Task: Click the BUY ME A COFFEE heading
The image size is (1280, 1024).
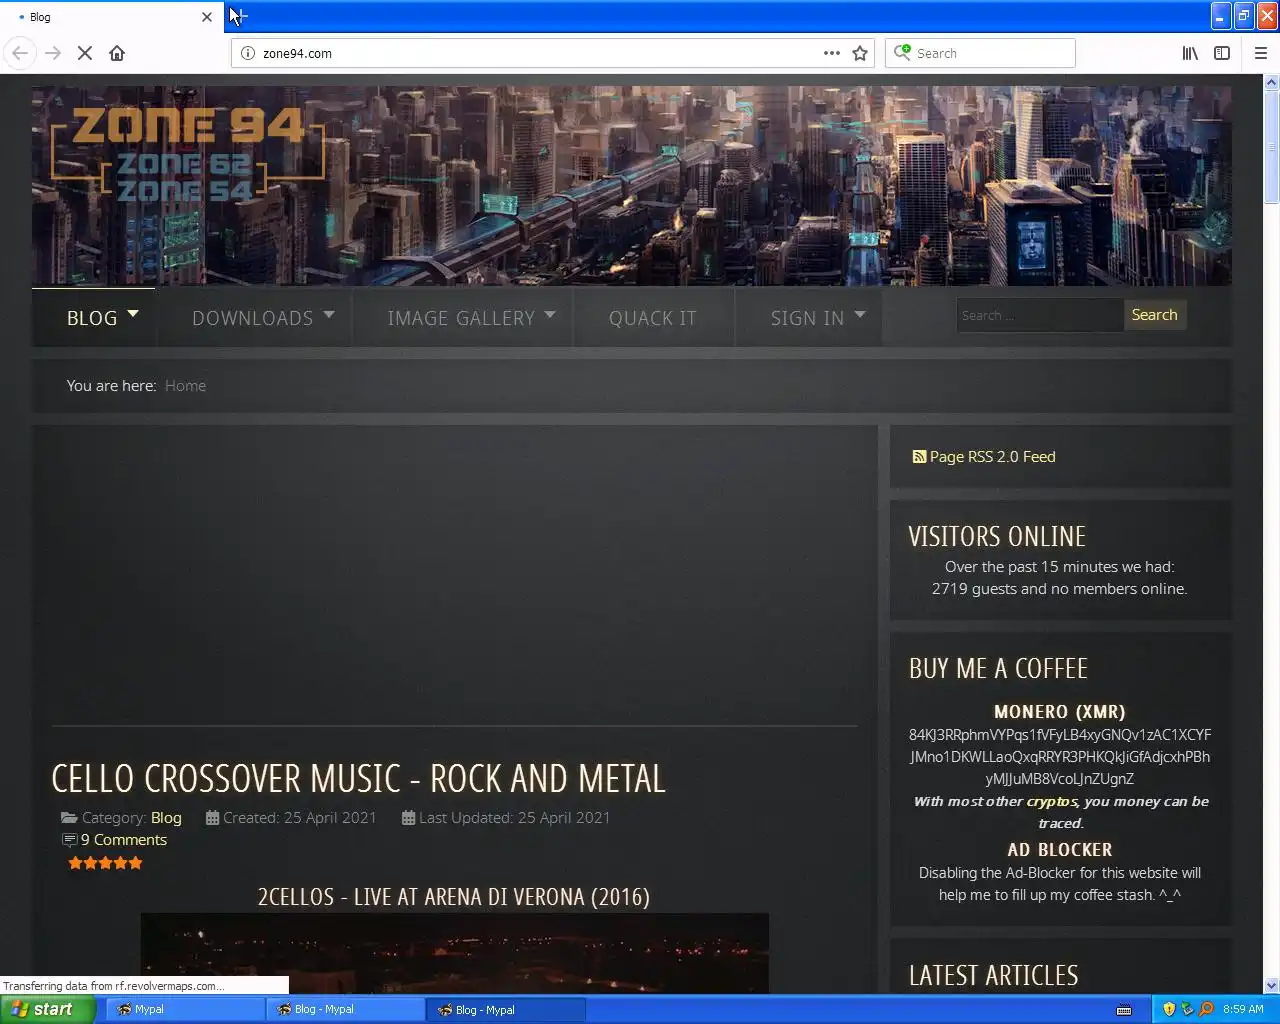Action: tap(998, 668)
